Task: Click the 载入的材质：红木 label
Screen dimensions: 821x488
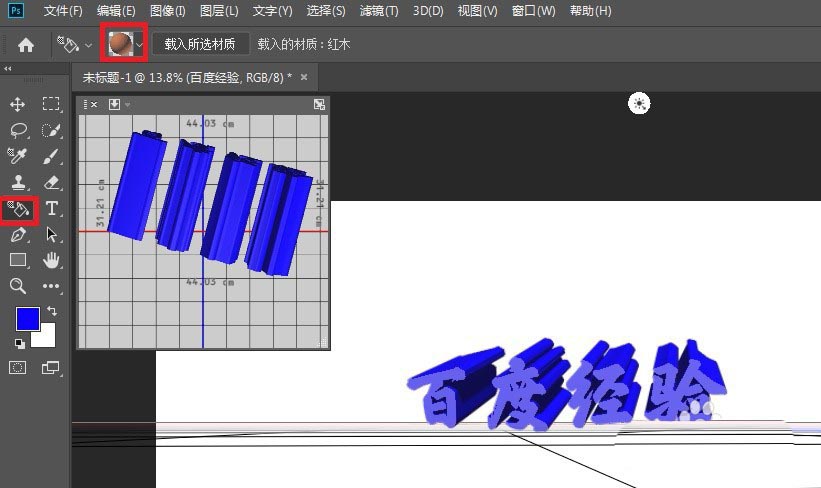Action: [304, 45]
